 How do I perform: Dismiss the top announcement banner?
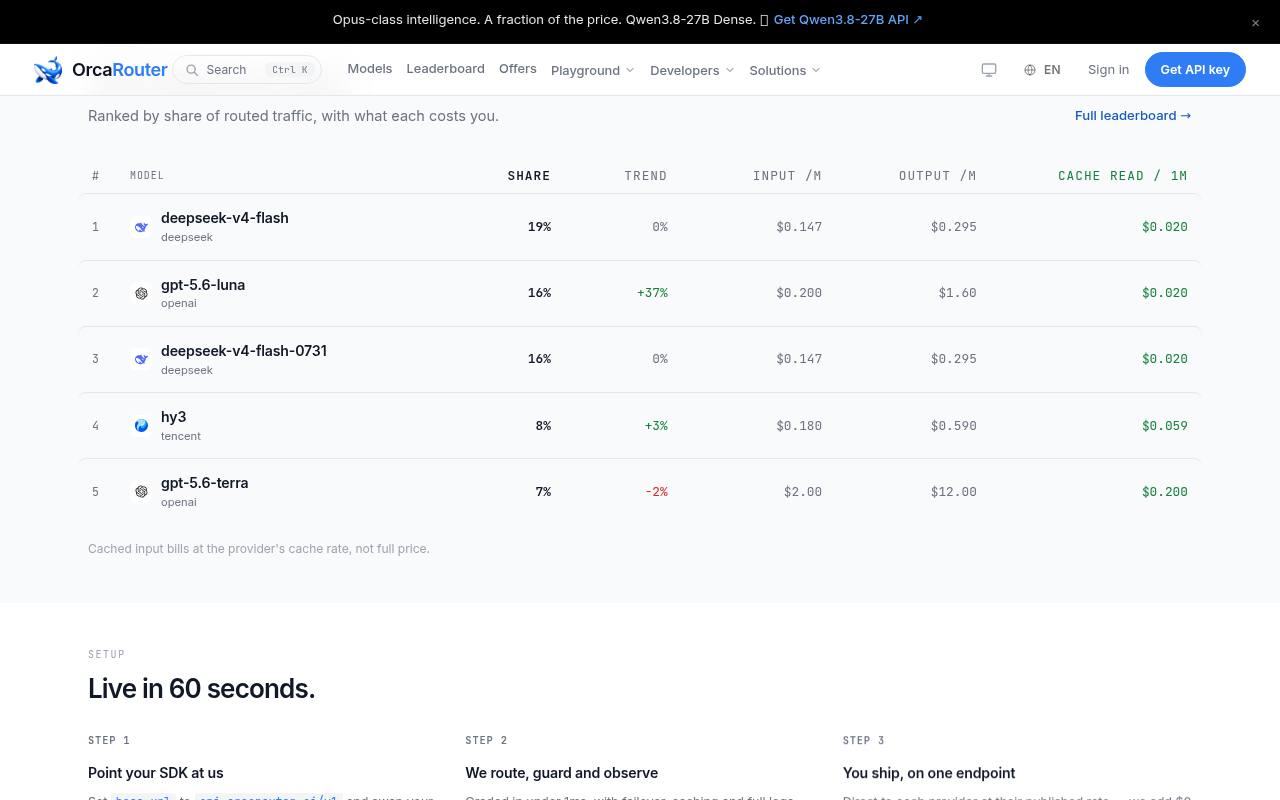coord(1255,23)
